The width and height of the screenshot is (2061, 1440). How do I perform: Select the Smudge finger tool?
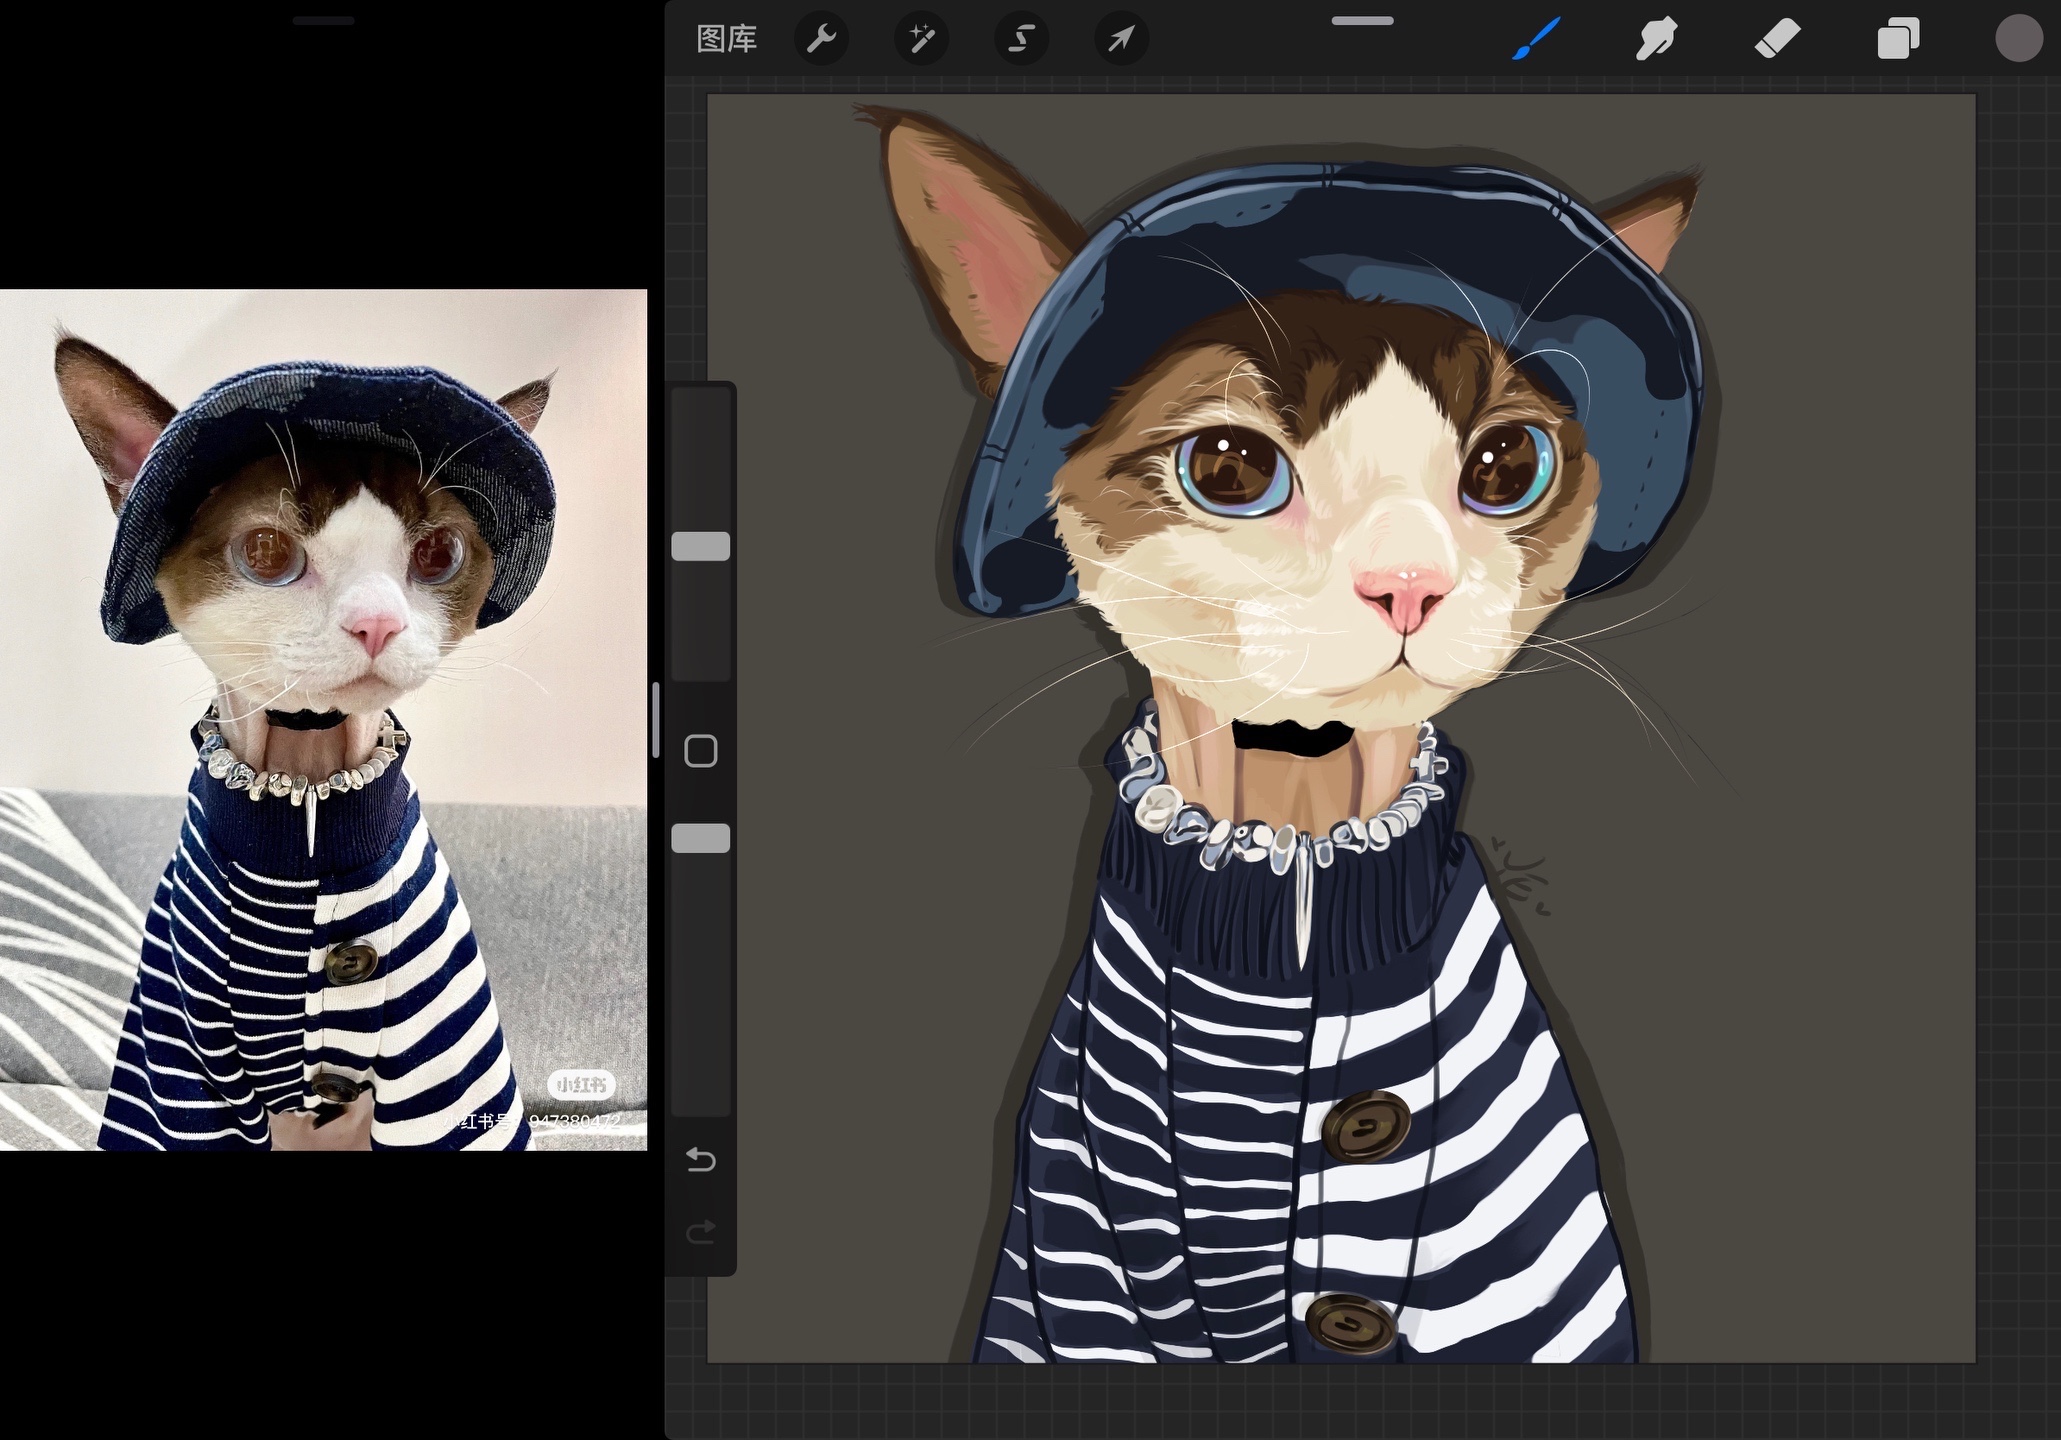coord(1656,39)
